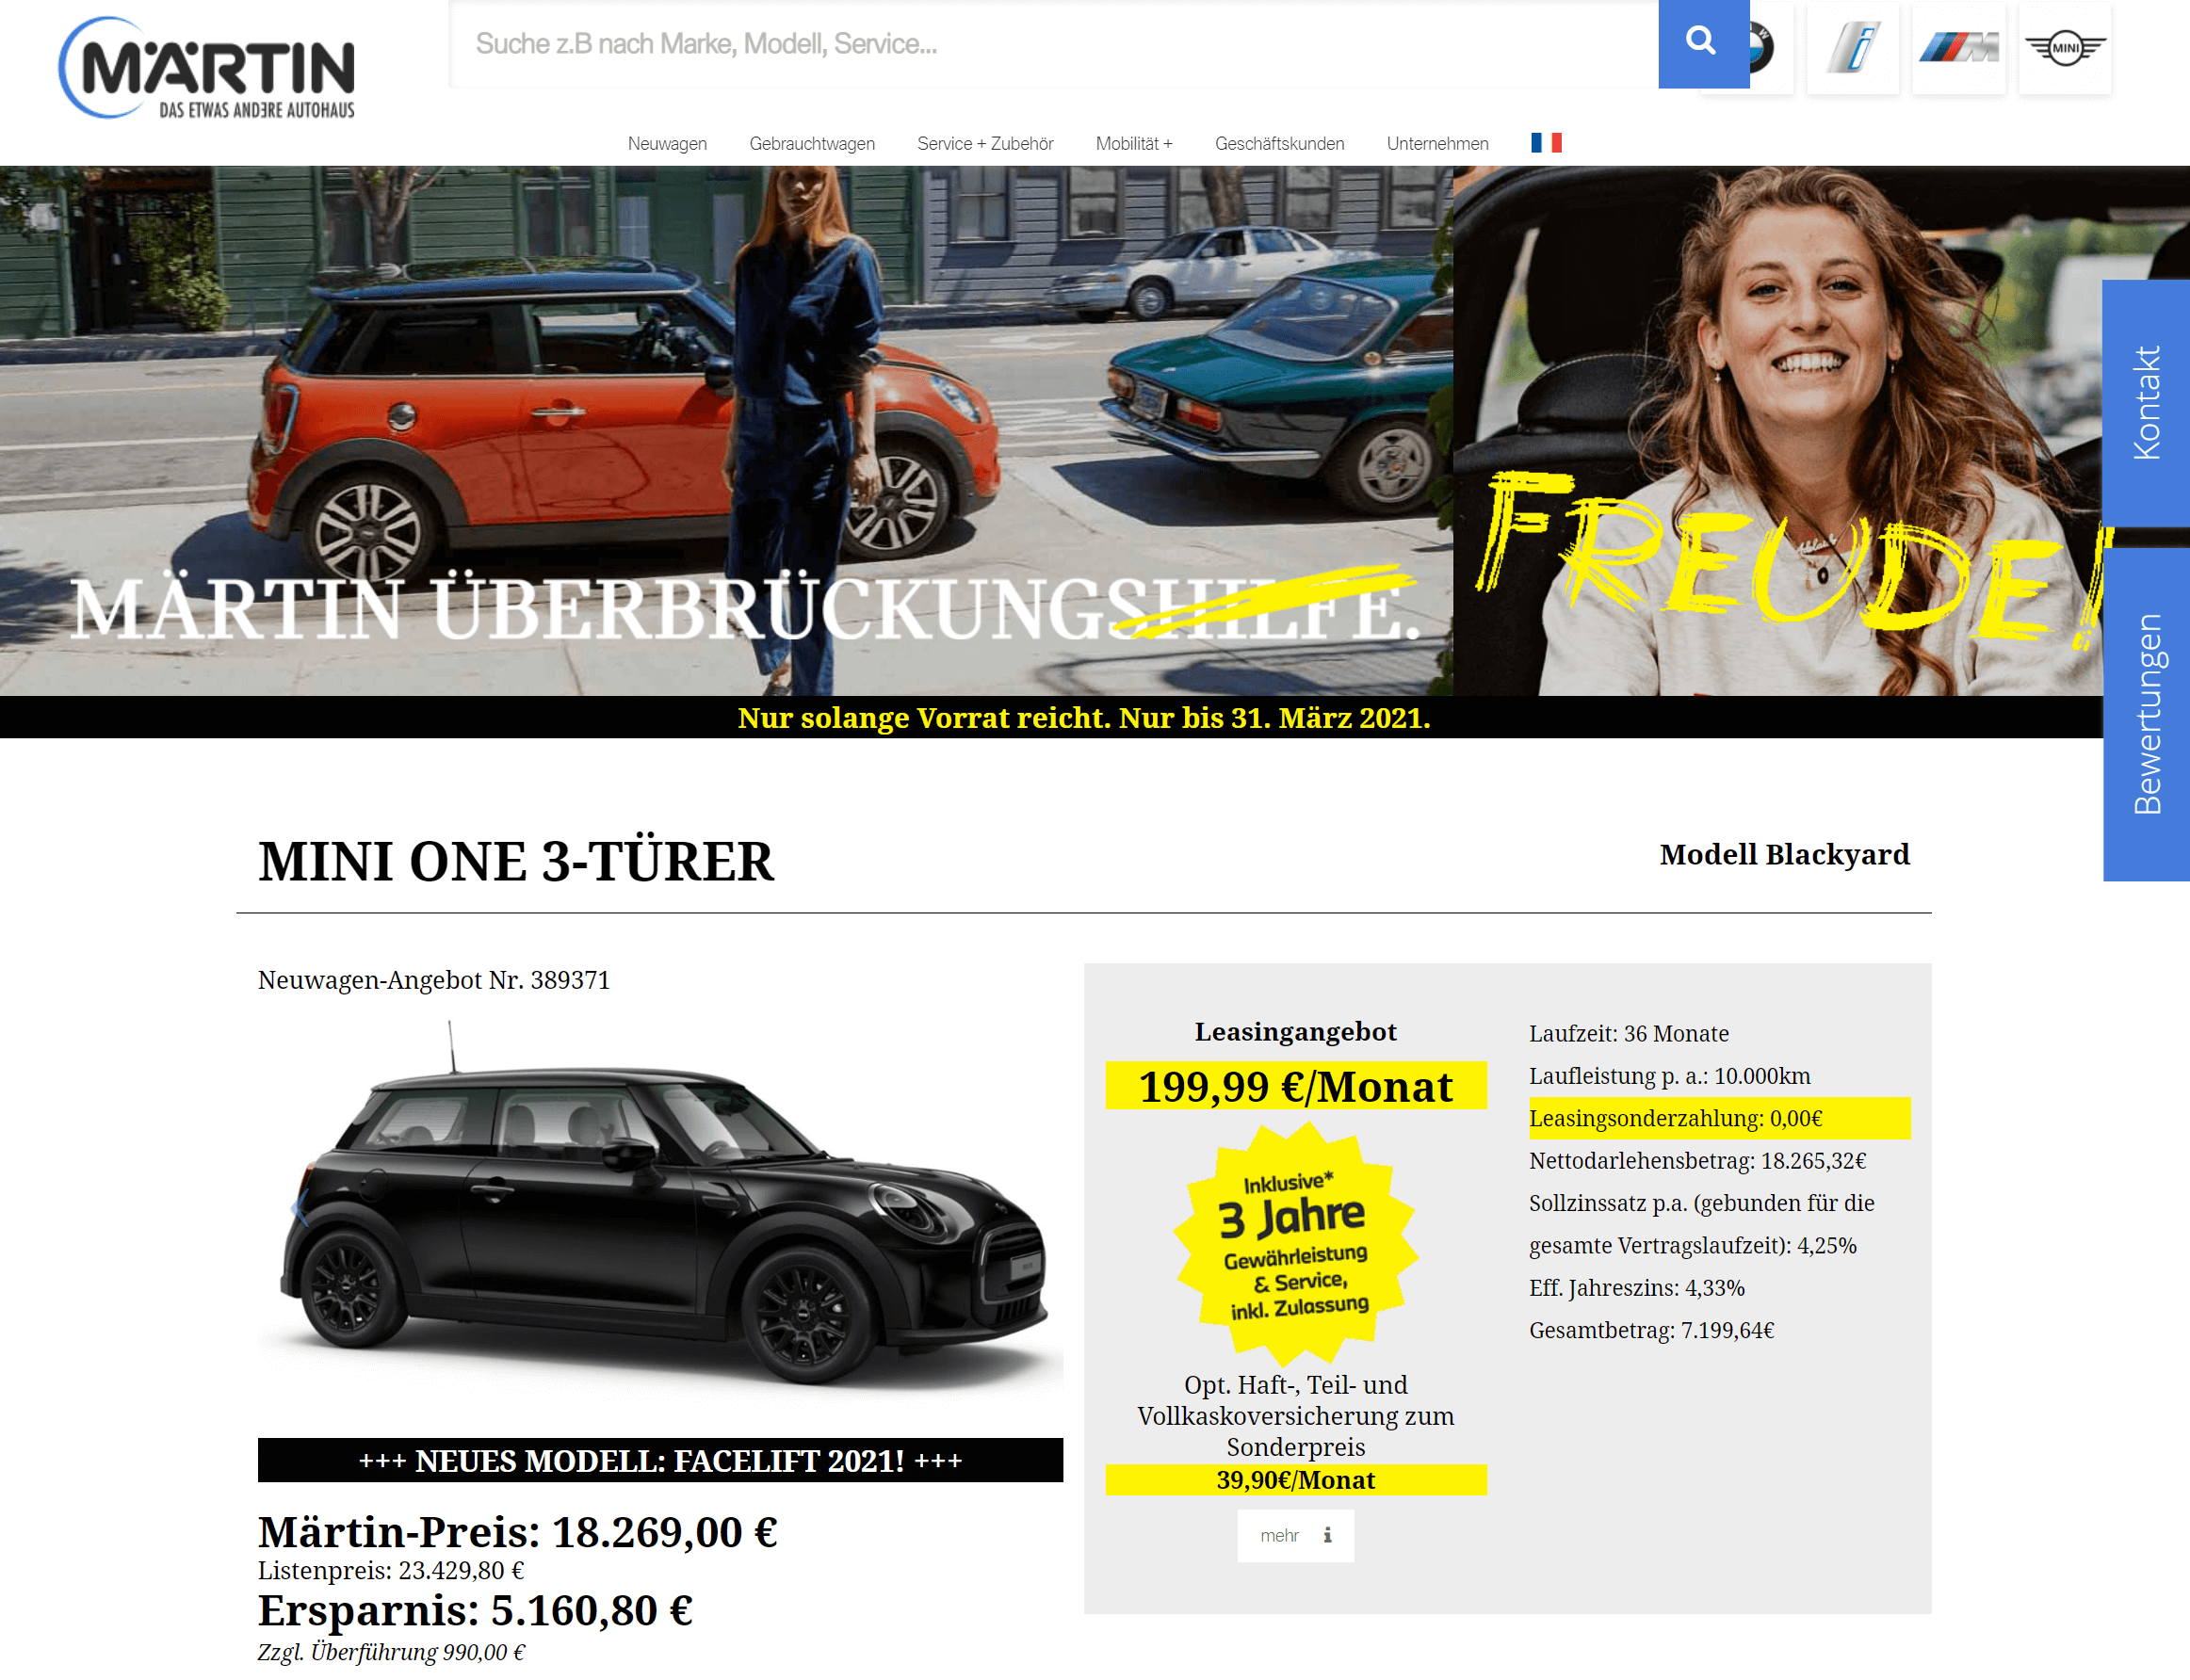Viewport: 2190px width, 1680px height.
Task: Click the 3 Jahre Gewährleistung badge
Action: (1295, 1244)
